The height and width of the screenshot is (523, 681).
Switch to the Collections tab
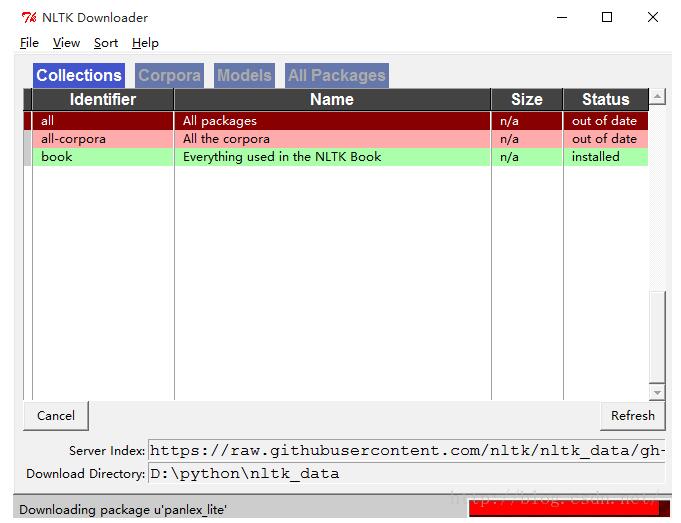point(79,76)
